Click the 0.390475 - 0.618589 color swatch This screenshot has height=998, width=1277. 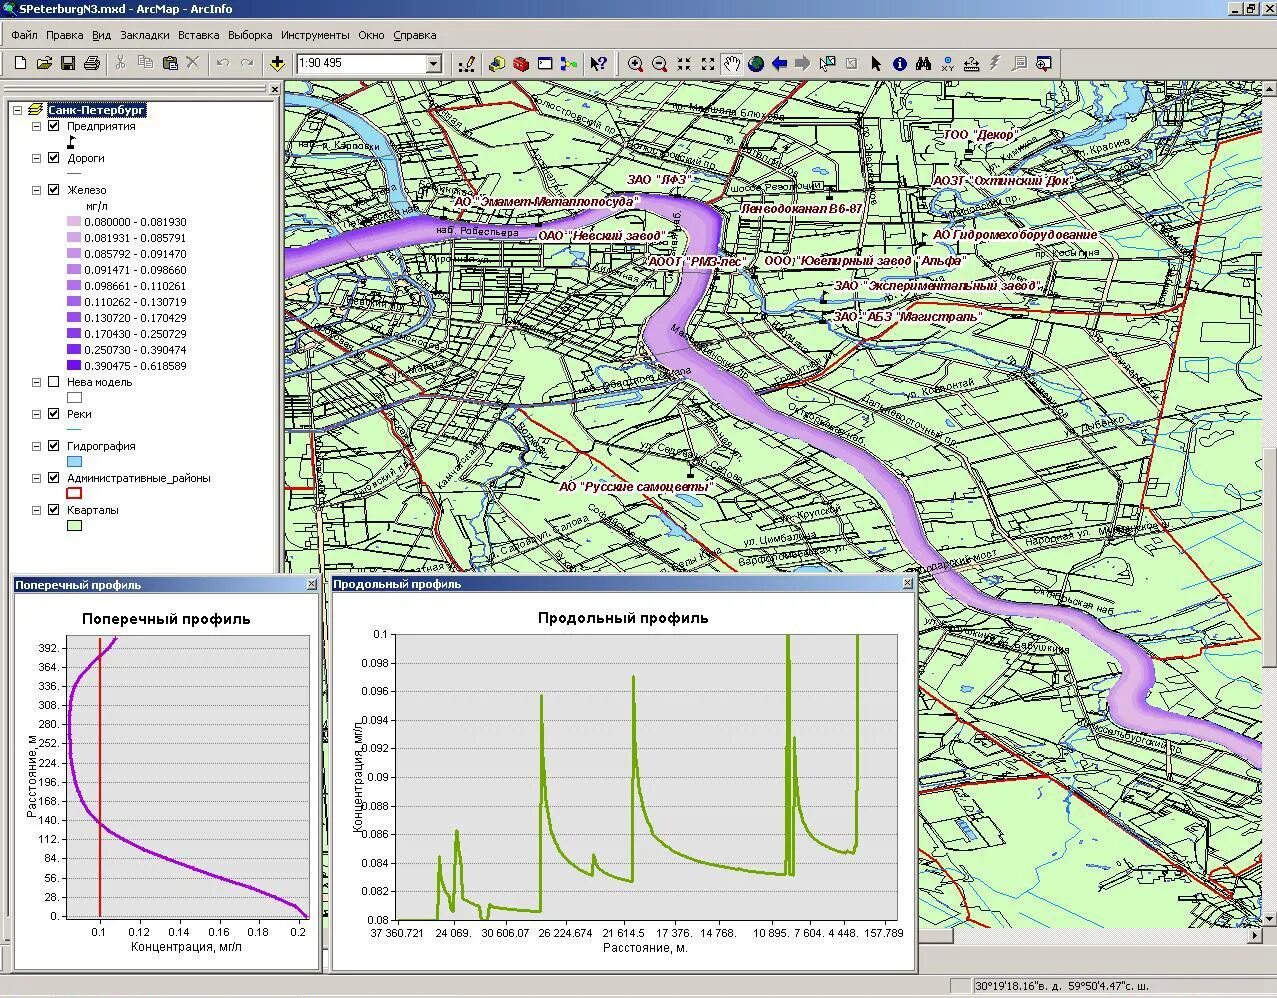(x=74, y=366)
